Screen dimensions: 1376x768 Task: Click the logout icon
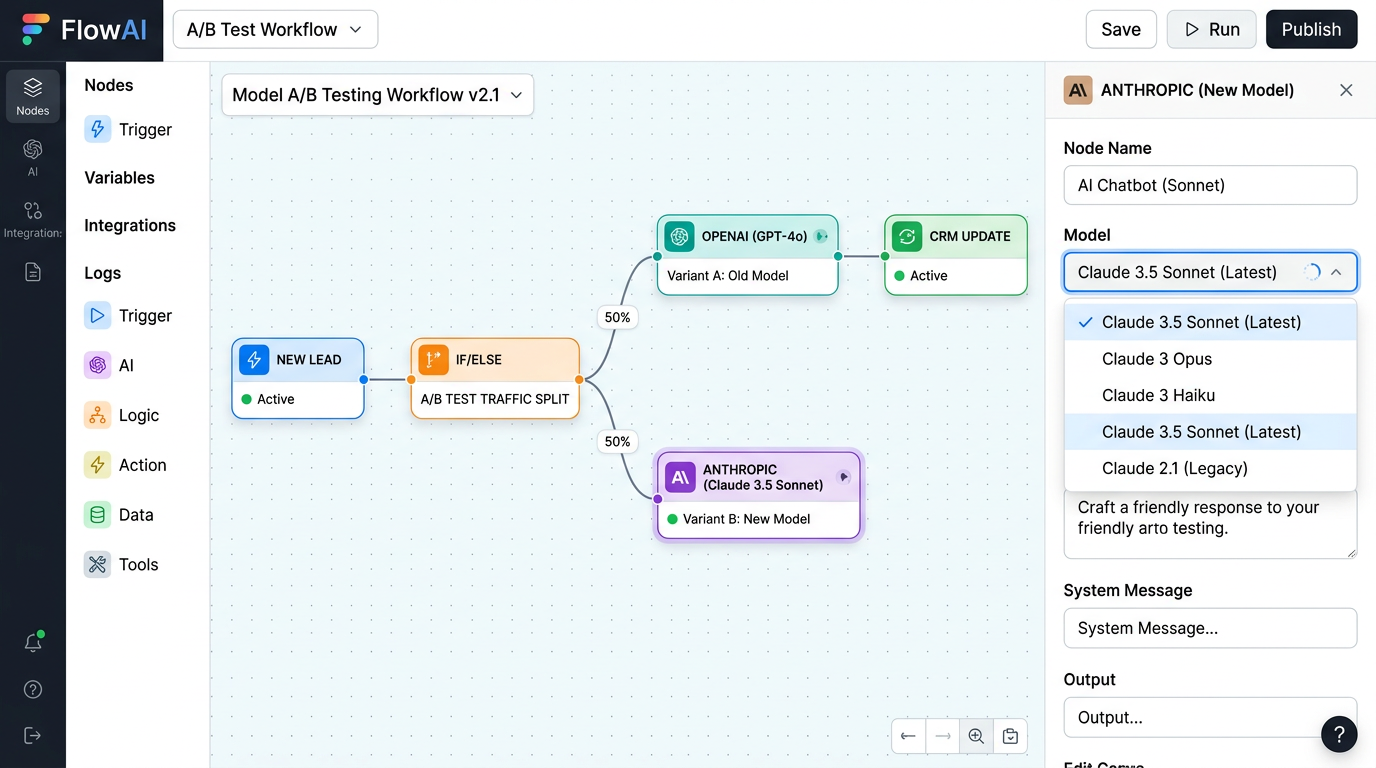tap(33, 736)
